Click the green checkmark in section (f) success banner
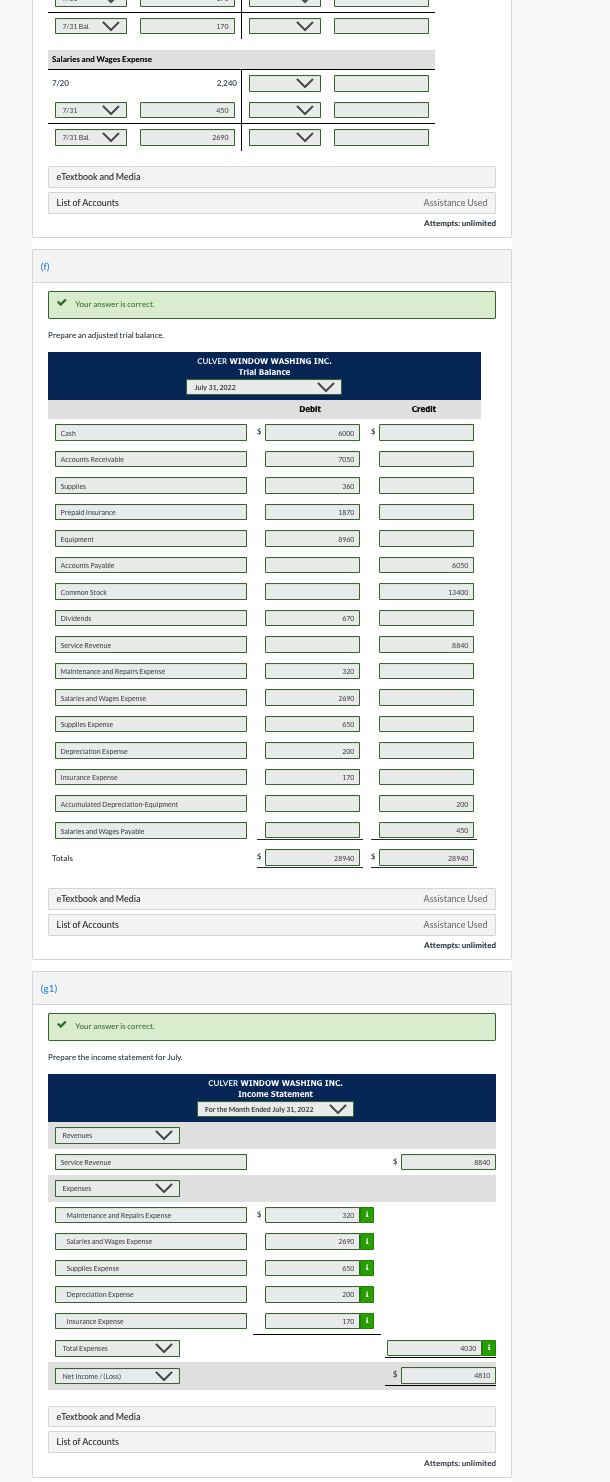 [62, 304]
